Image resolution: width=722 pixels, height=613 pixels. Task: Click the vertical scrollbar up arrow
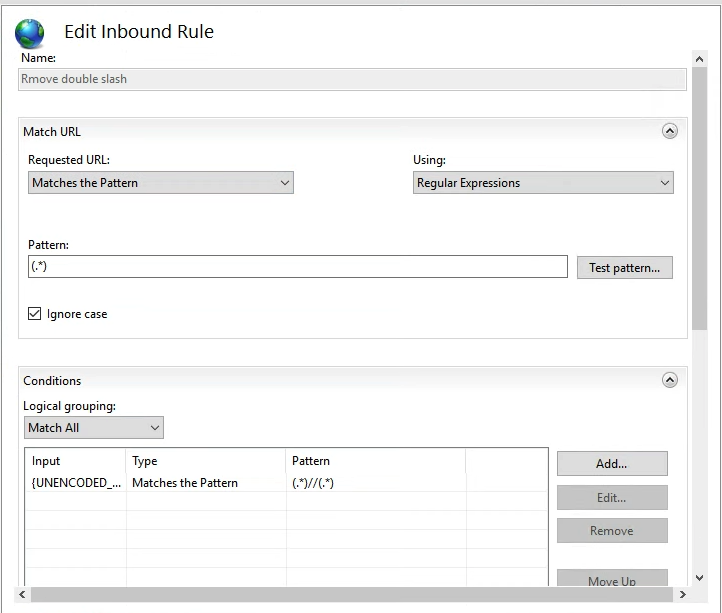coord(699,59)
